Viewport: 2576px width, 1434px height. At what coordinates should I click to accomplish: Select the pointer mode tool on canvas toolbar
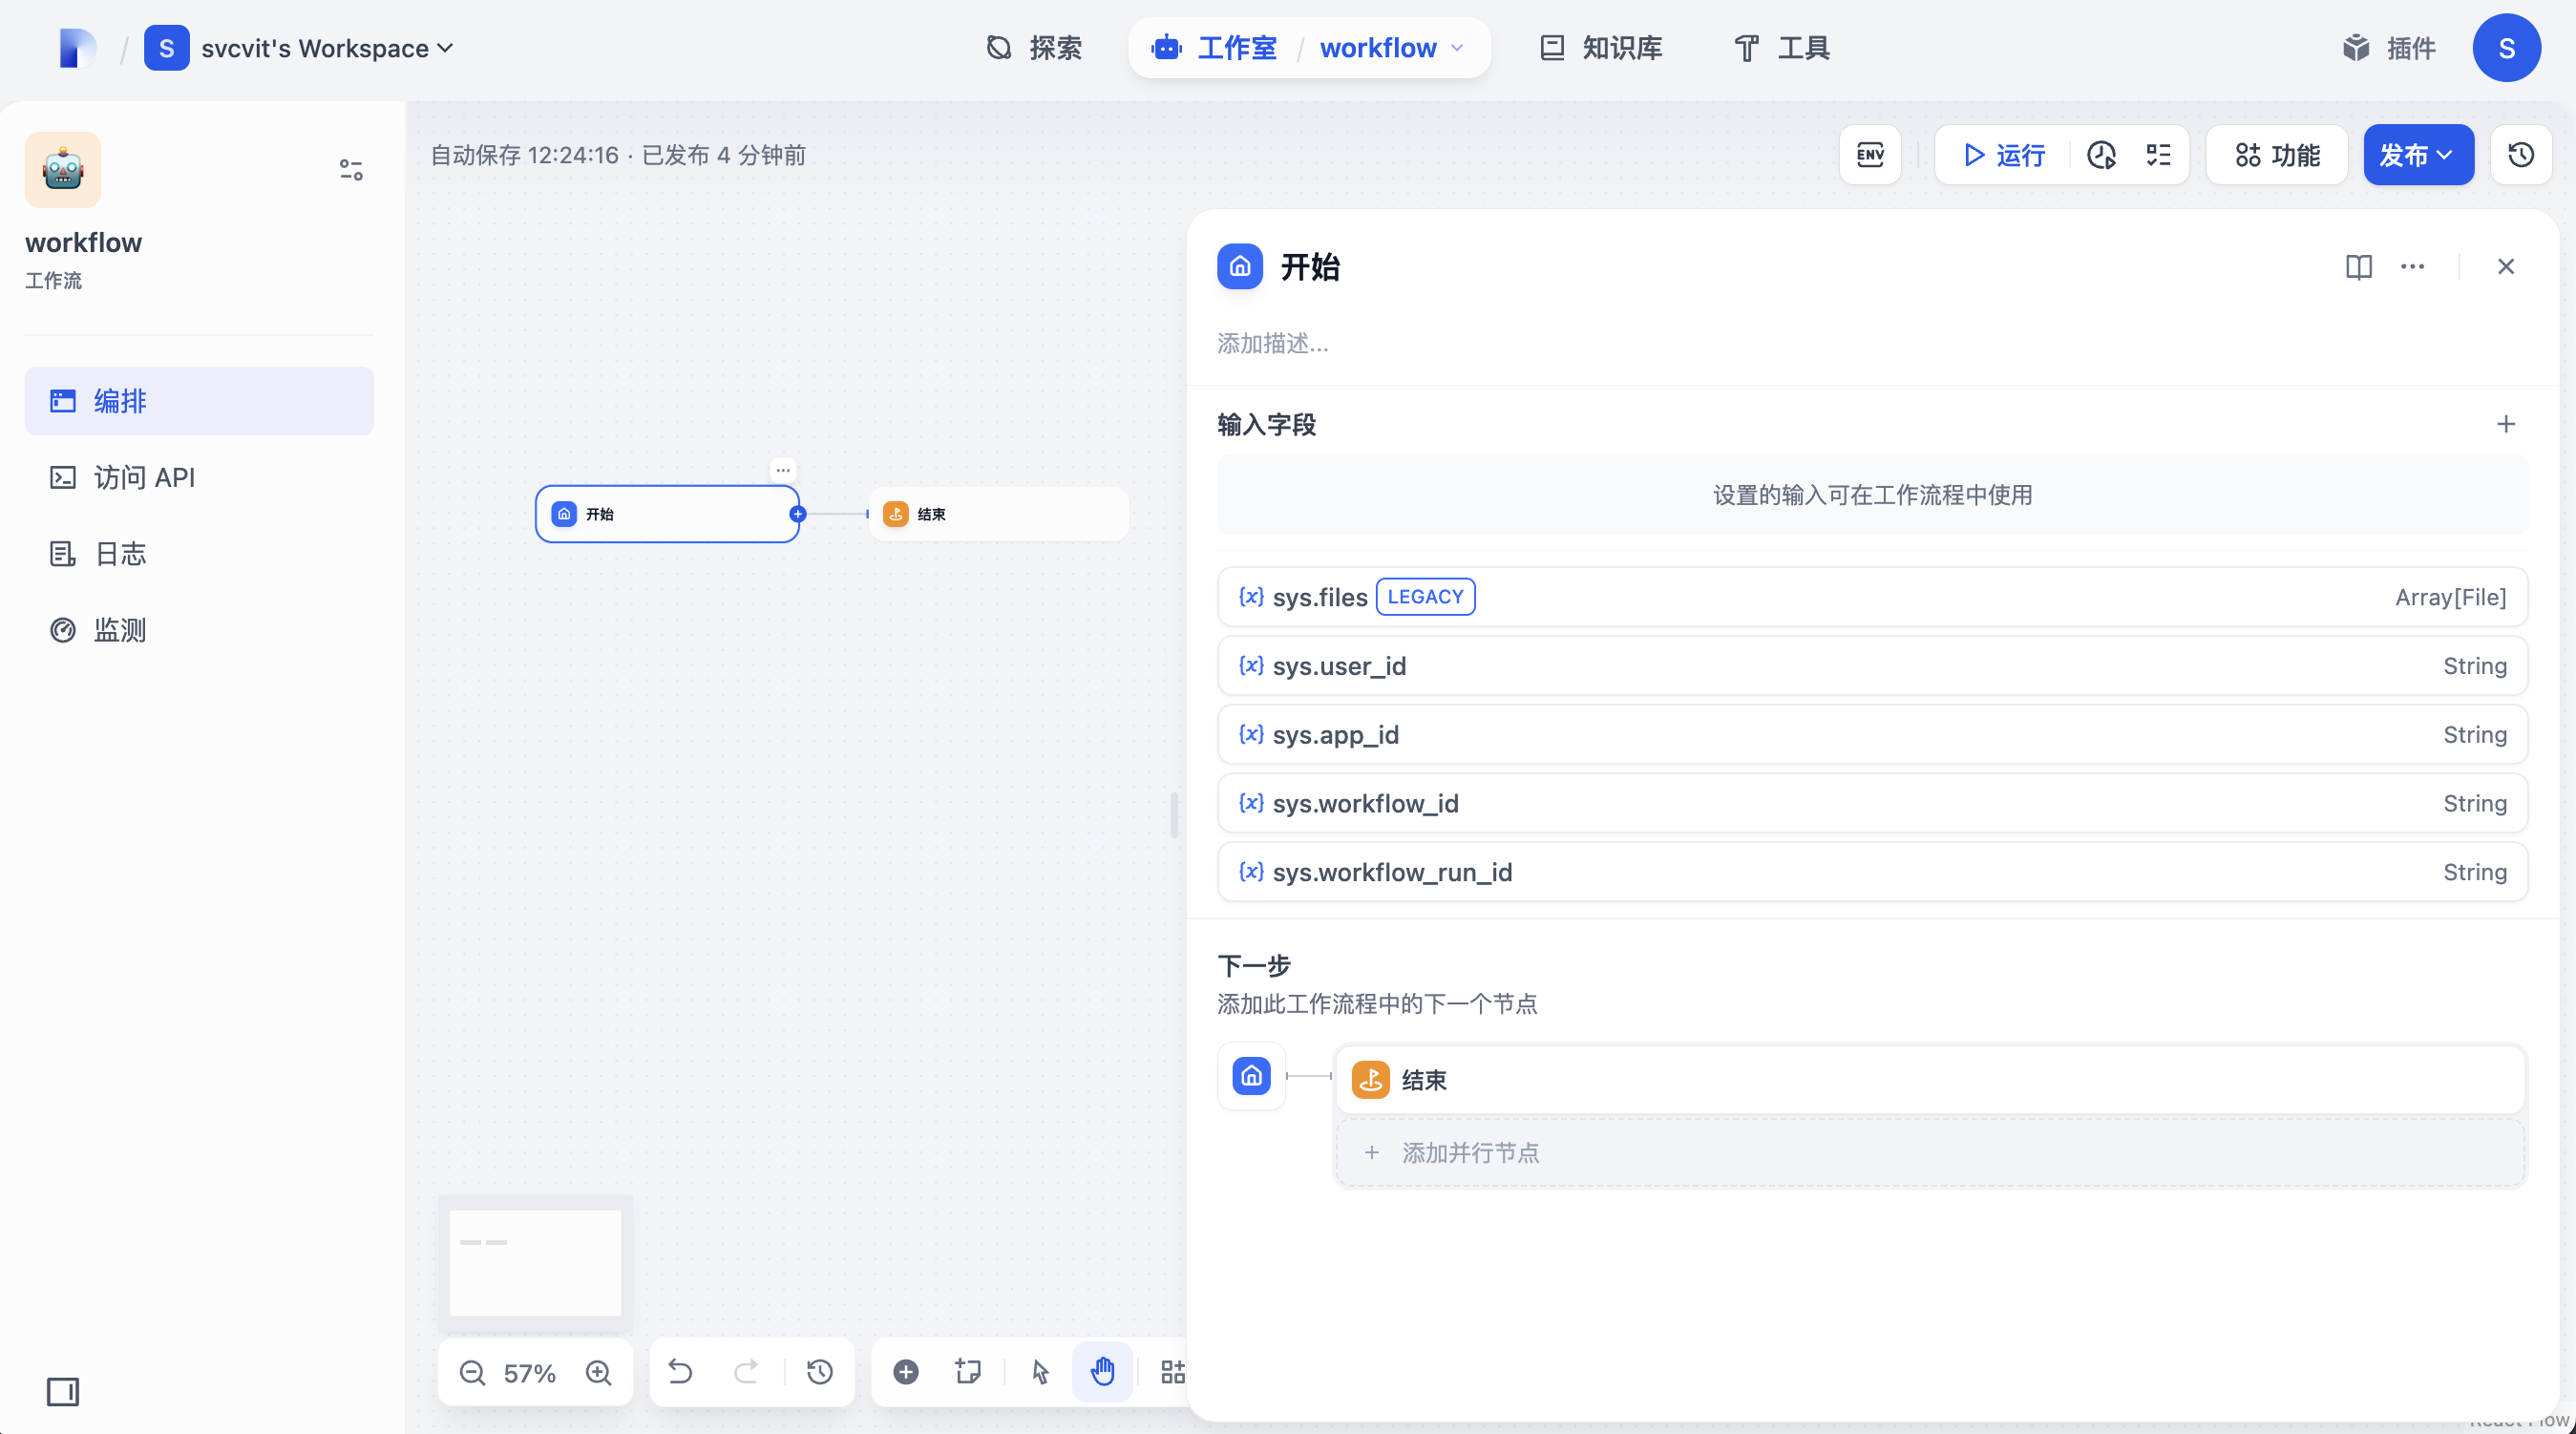(1039, 1372)
